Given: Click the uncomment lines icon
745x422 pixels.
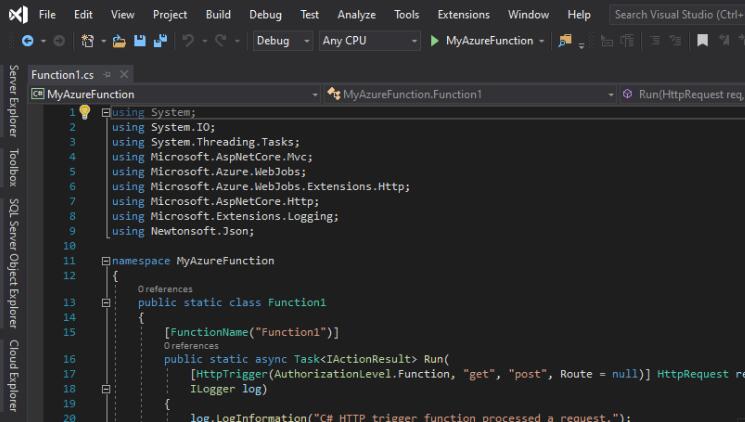Looking at the screenshot, I should 675,41.
